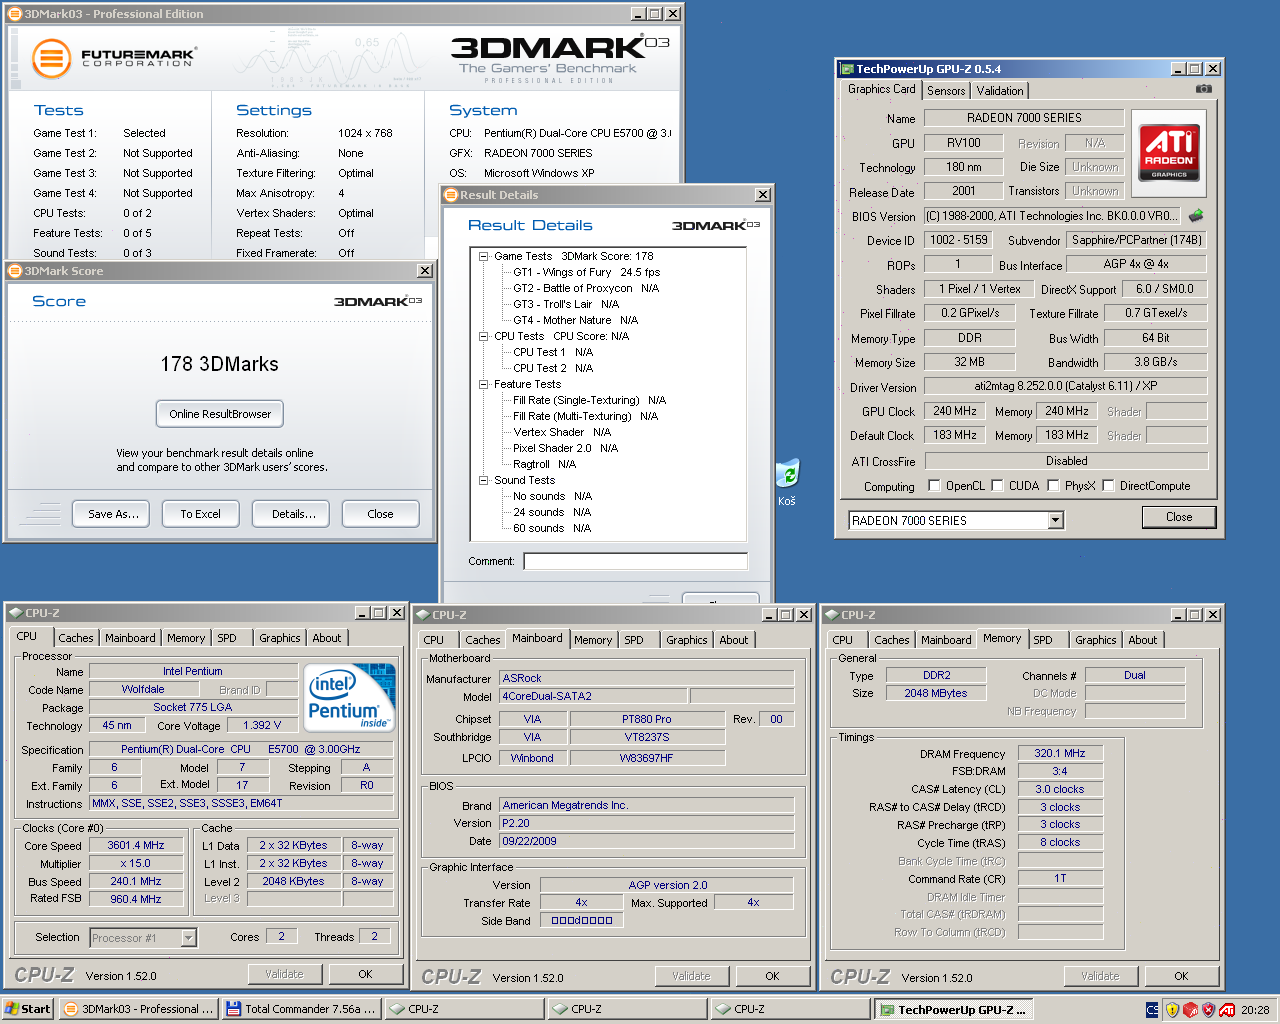Viewport: 1280px width, 1024px height.
Task: Collapse the Feature Tests tree node
Action: pyautogui.click(x=483, y=384)
